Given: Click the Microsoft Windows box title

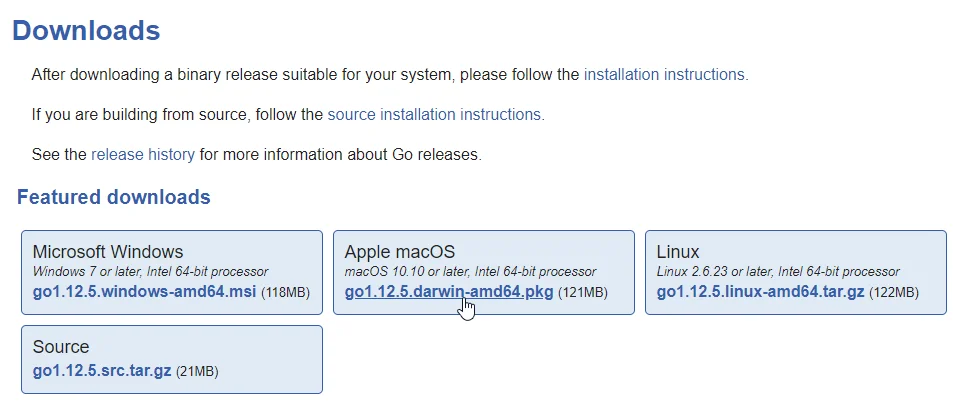Looking at the screenshot, I should (108, 252).
